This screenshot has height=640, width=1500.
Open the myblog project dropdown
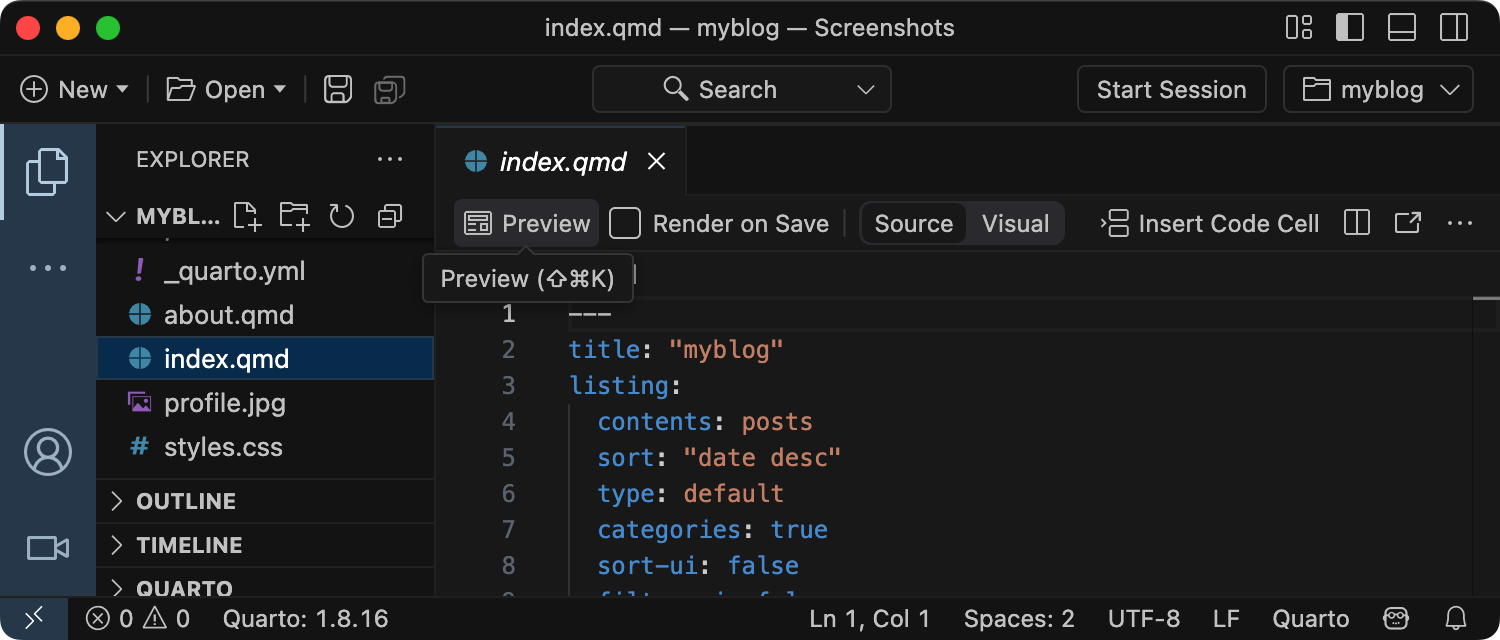[1378, 90]
